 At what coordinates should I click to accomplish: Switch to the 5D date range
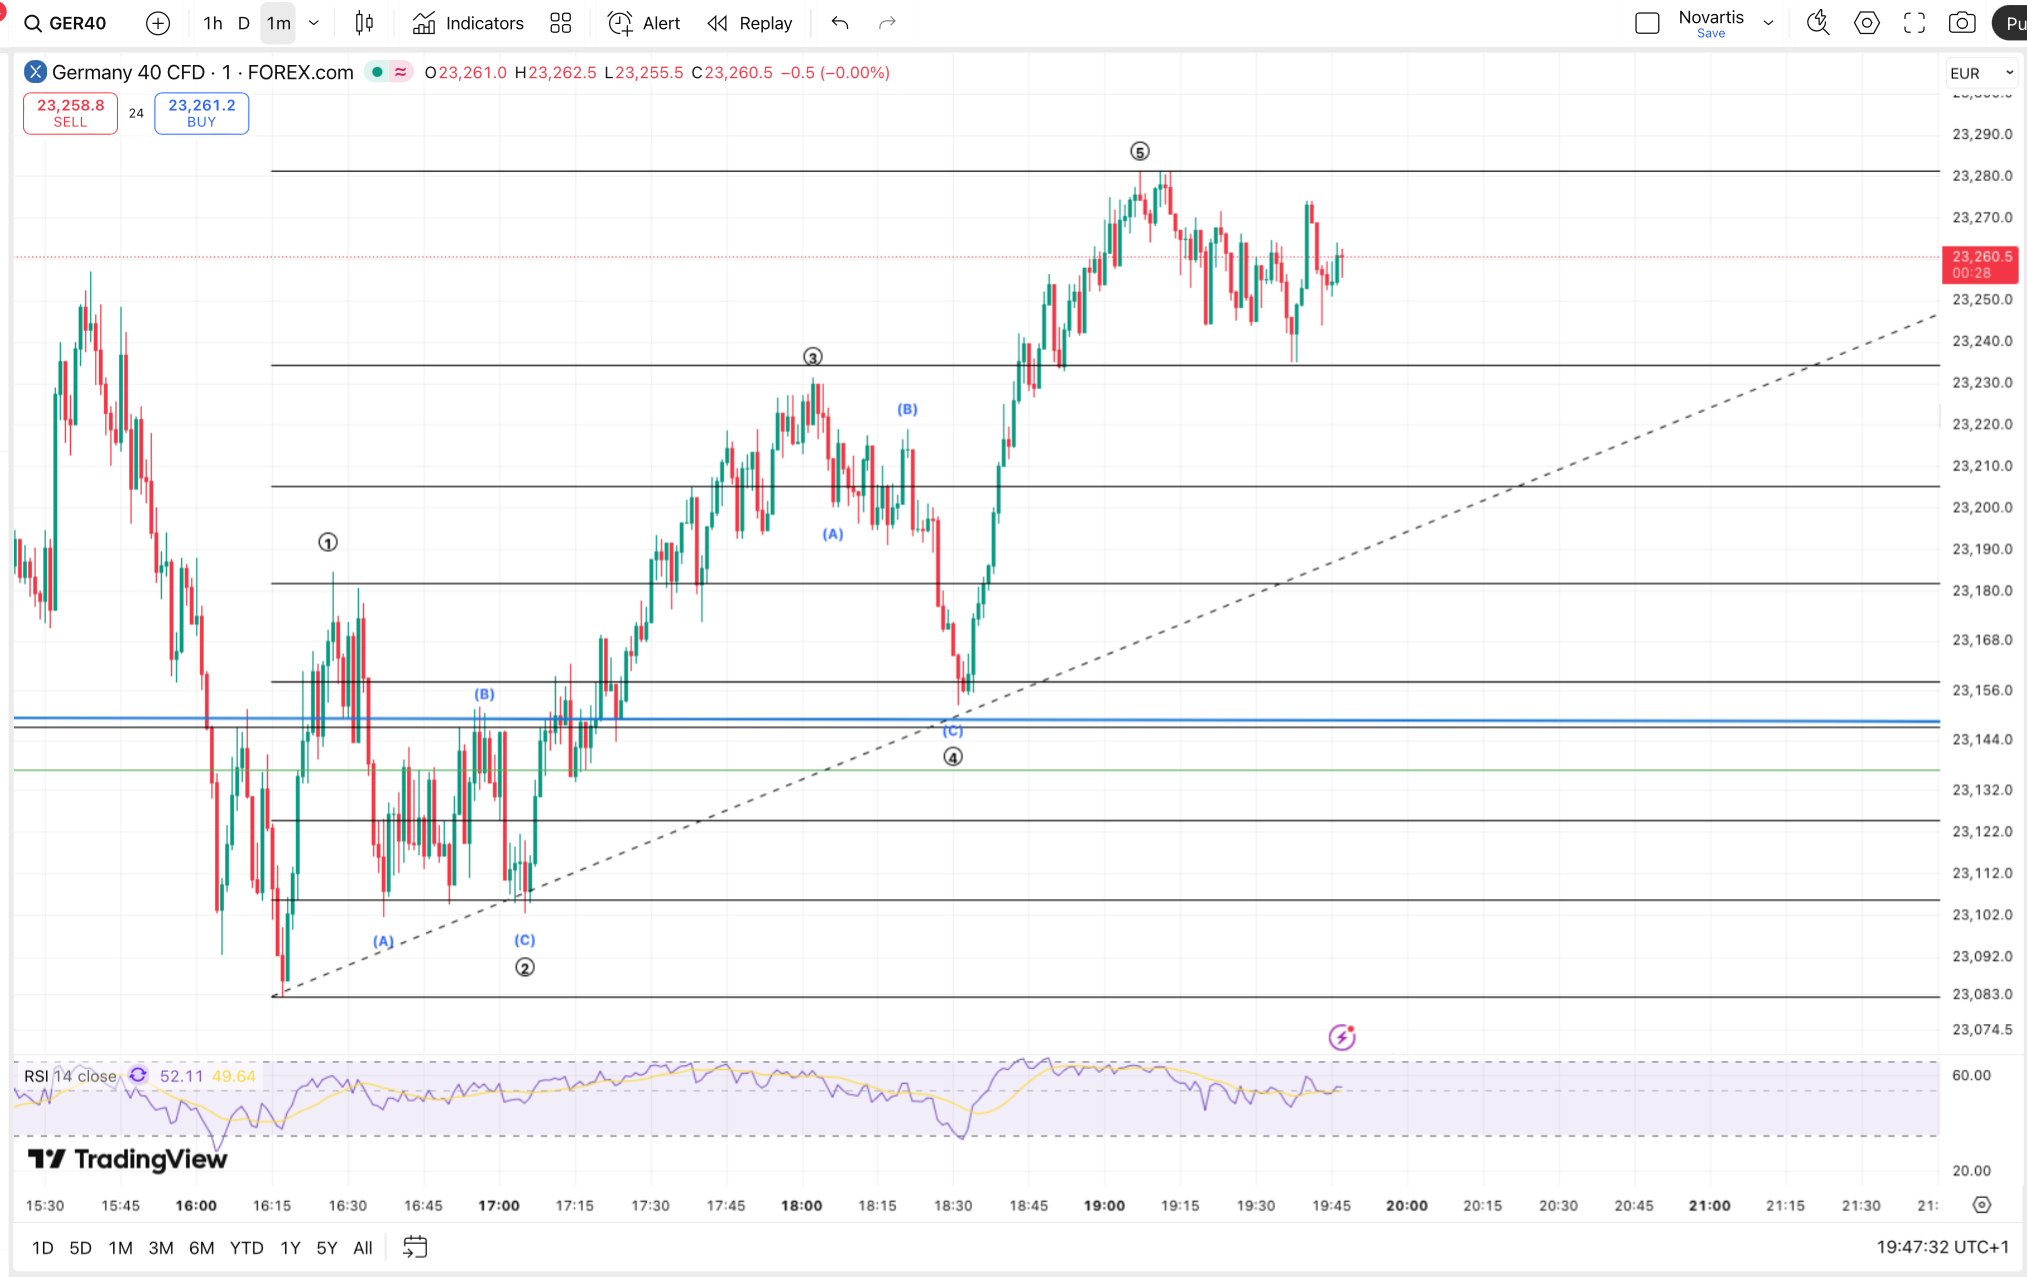click(80, 1247)
